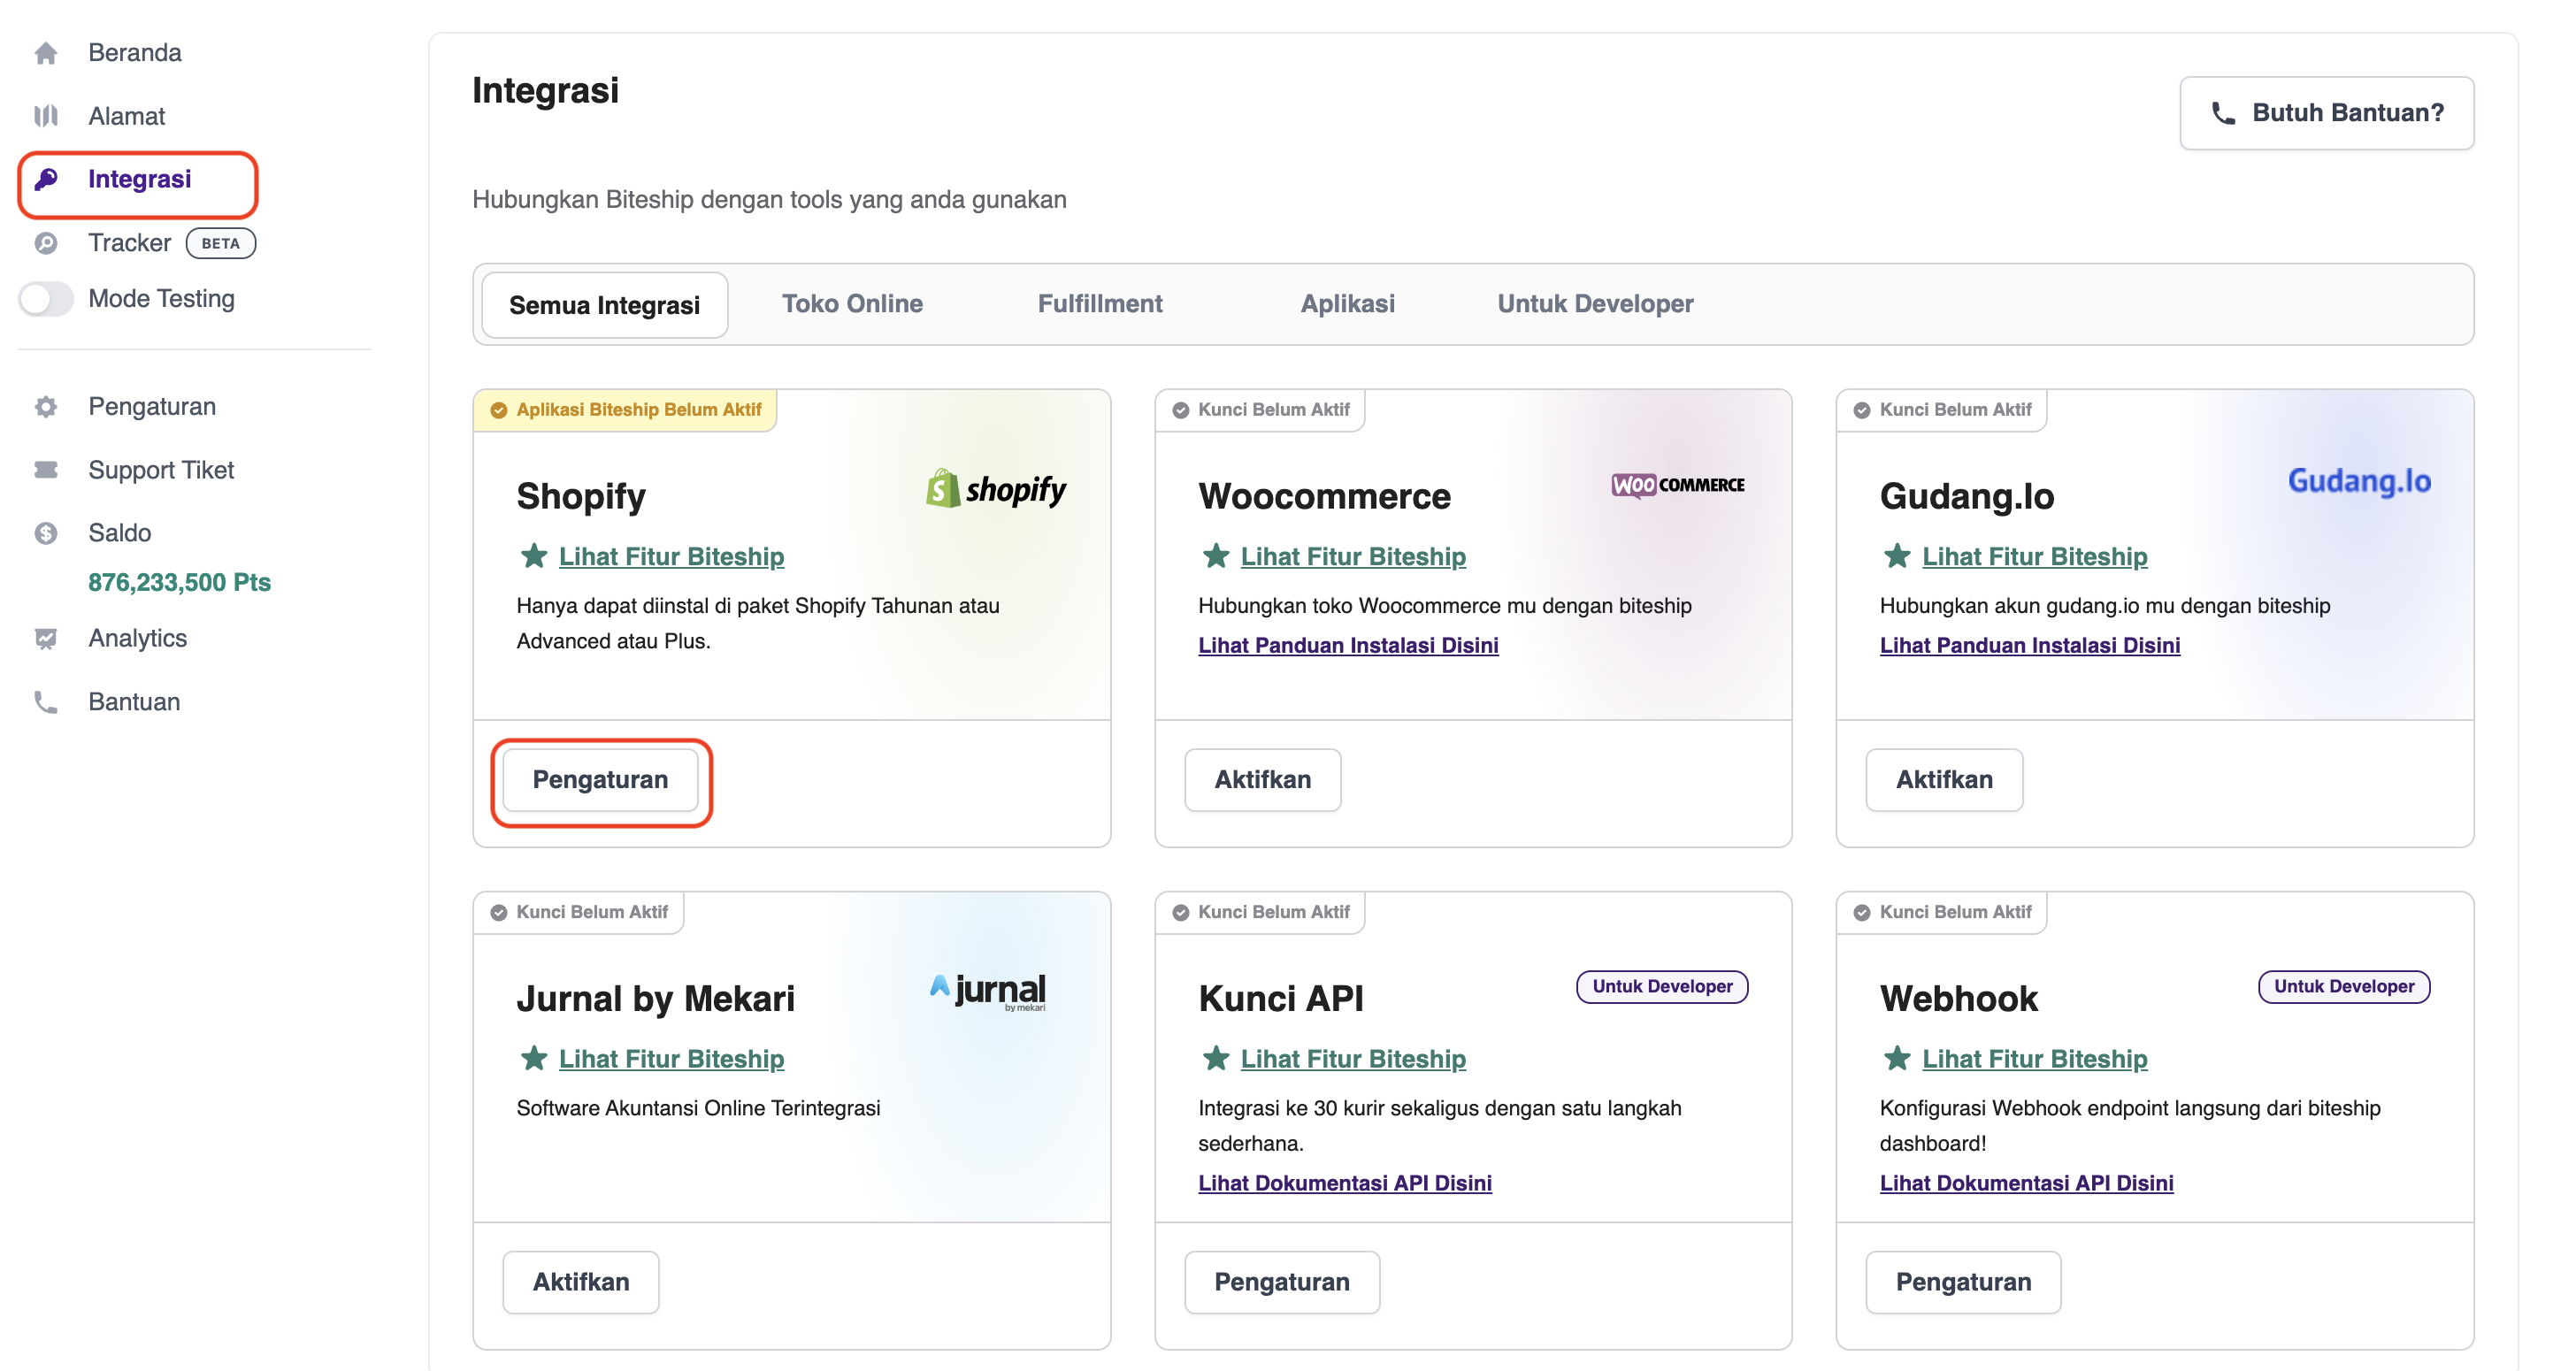Click Aktifkan on the Woocommerce card
The image size is (2576, 1371).
click(1262, 780)
